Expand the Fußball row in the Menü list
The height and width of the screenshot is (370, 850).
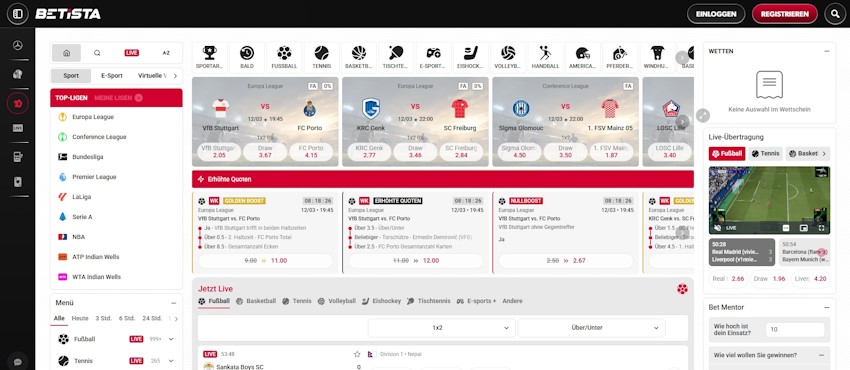[x=171, y=339]
